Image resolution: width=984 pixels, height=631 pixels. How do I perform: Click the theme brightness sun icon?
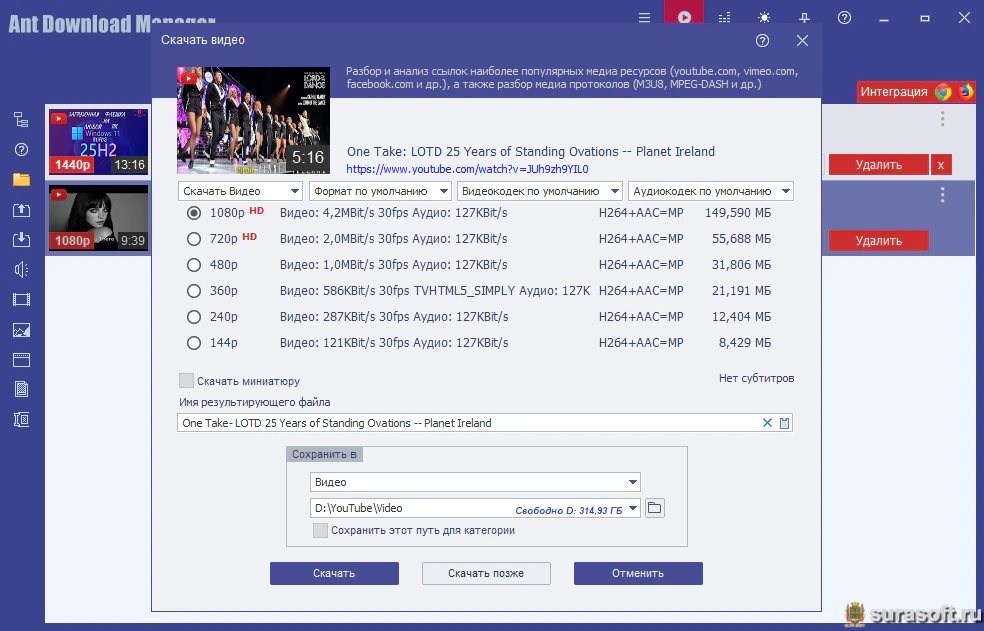(764, 18)
